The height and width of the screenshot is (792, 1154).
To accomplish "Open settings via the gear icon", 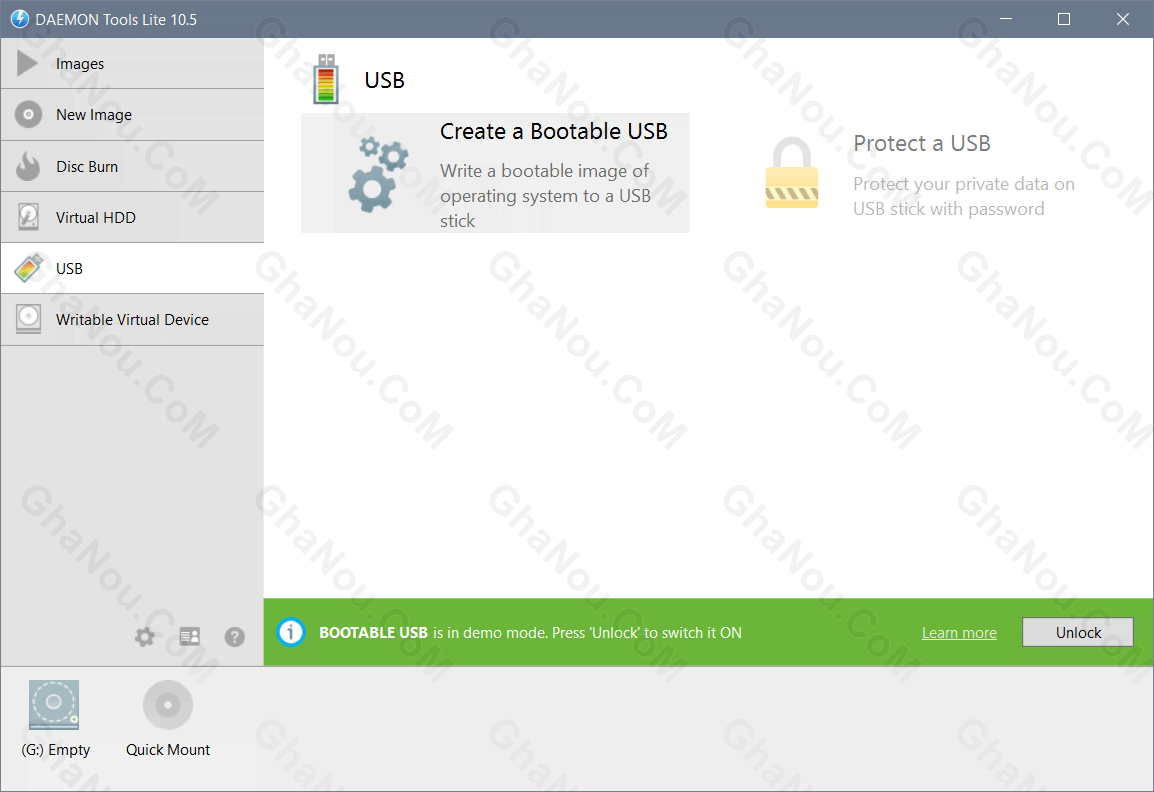I will point(144,637).
